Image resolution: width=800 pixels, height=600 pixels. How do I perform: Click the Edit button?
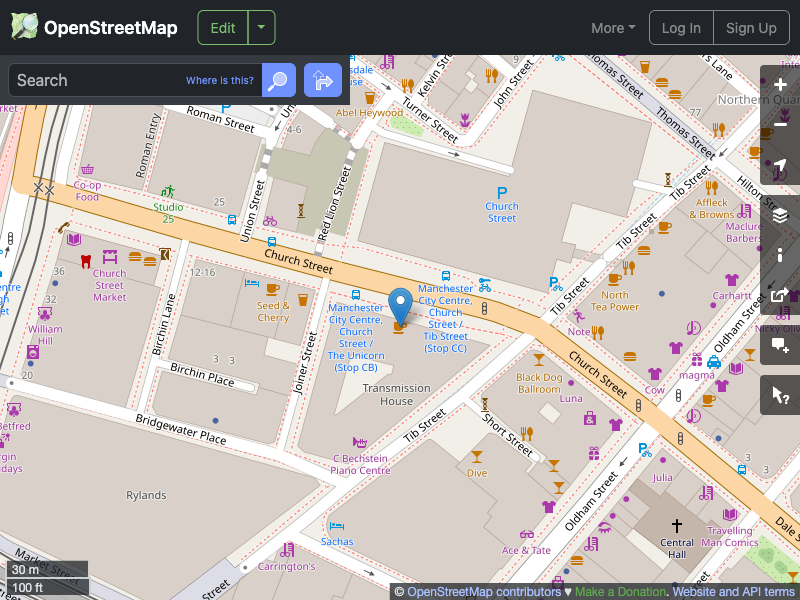pyautogui.click(x=222, y=27)
